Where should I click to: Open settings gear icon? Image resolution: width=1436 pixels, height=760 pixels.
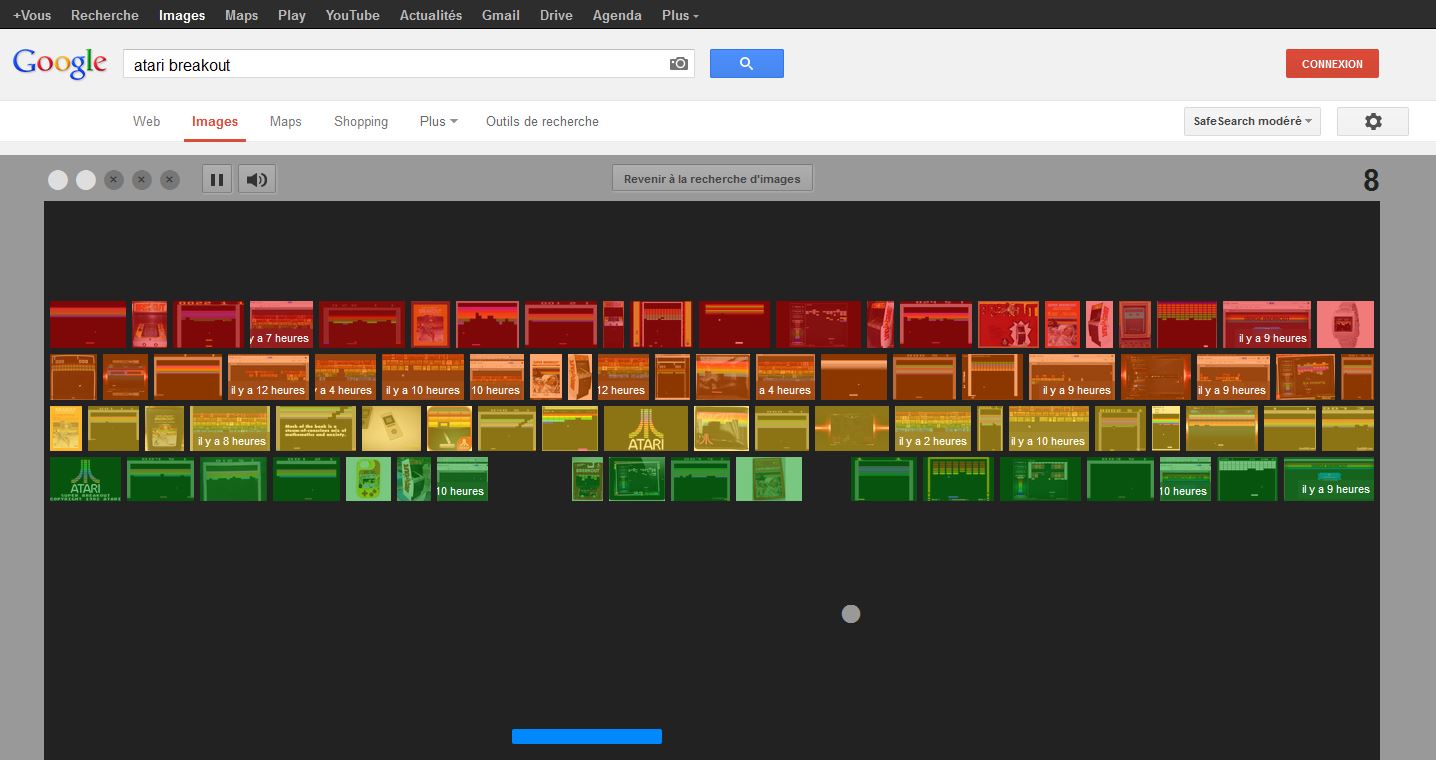(x=1372, y=121)
